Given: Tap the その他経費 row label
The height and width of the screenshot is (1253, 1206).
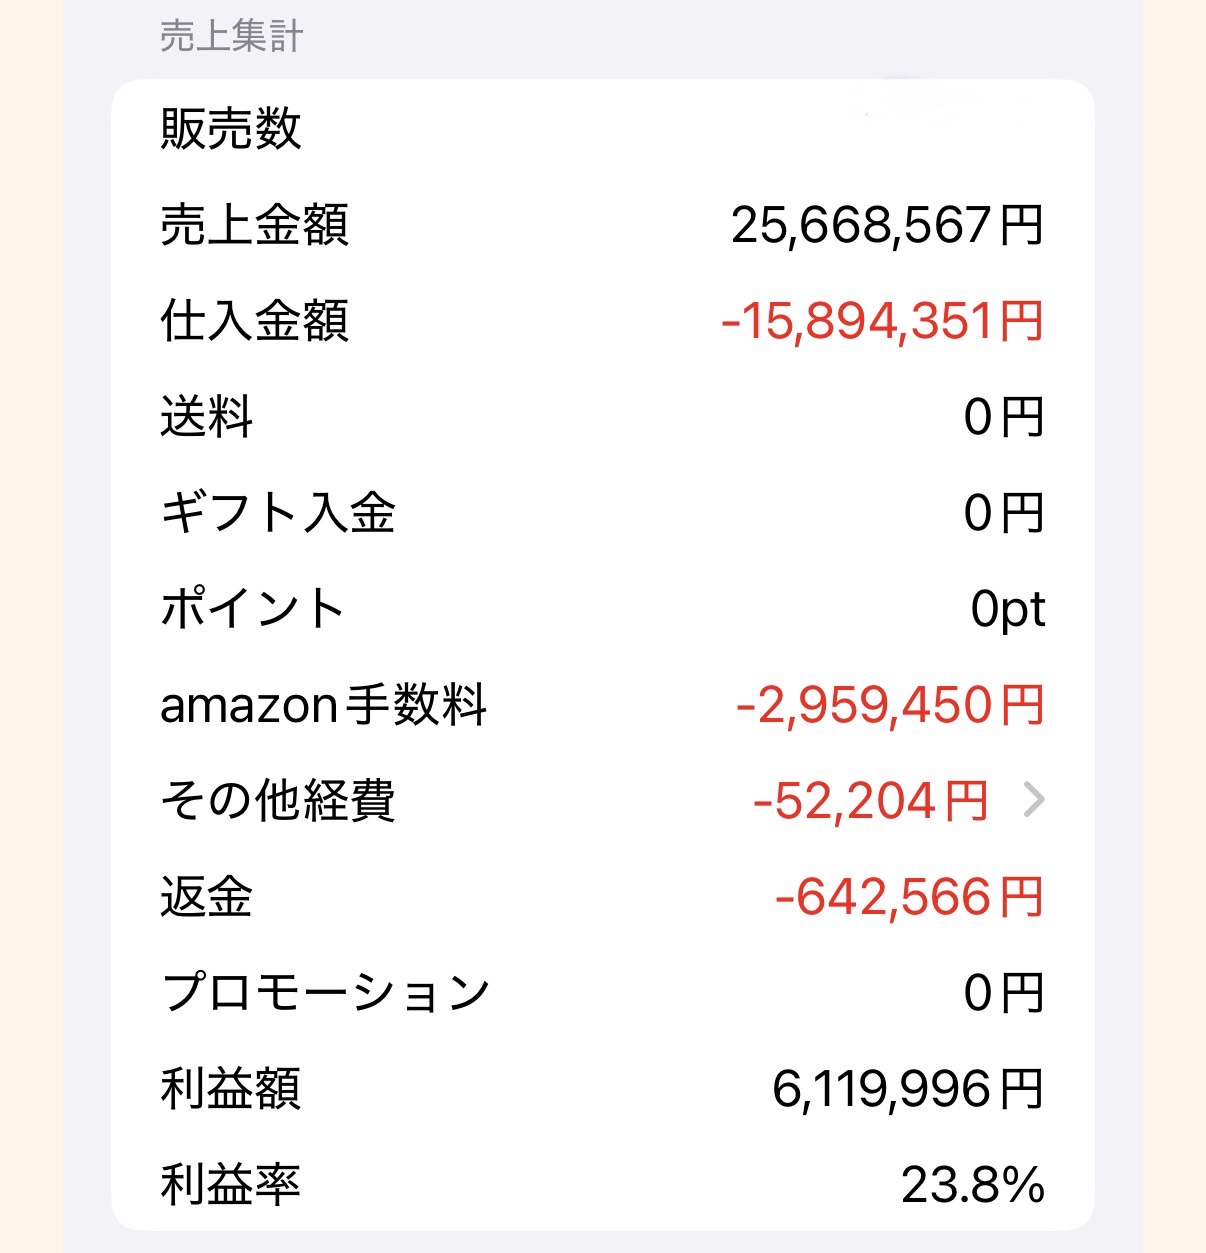Looking at the screenshot, I should tap(278, 801).
